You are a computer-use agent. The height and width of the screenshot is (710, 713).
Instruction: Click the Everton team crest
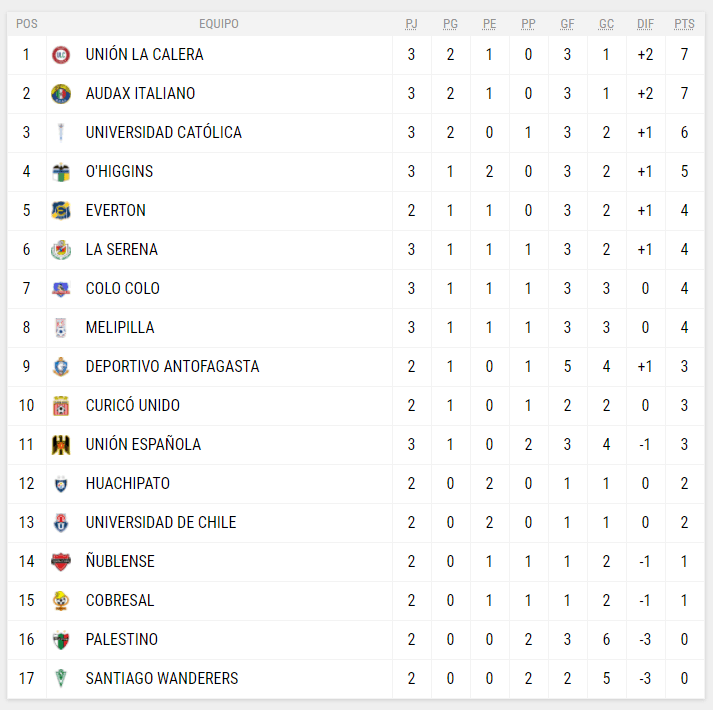pos(61,211)
